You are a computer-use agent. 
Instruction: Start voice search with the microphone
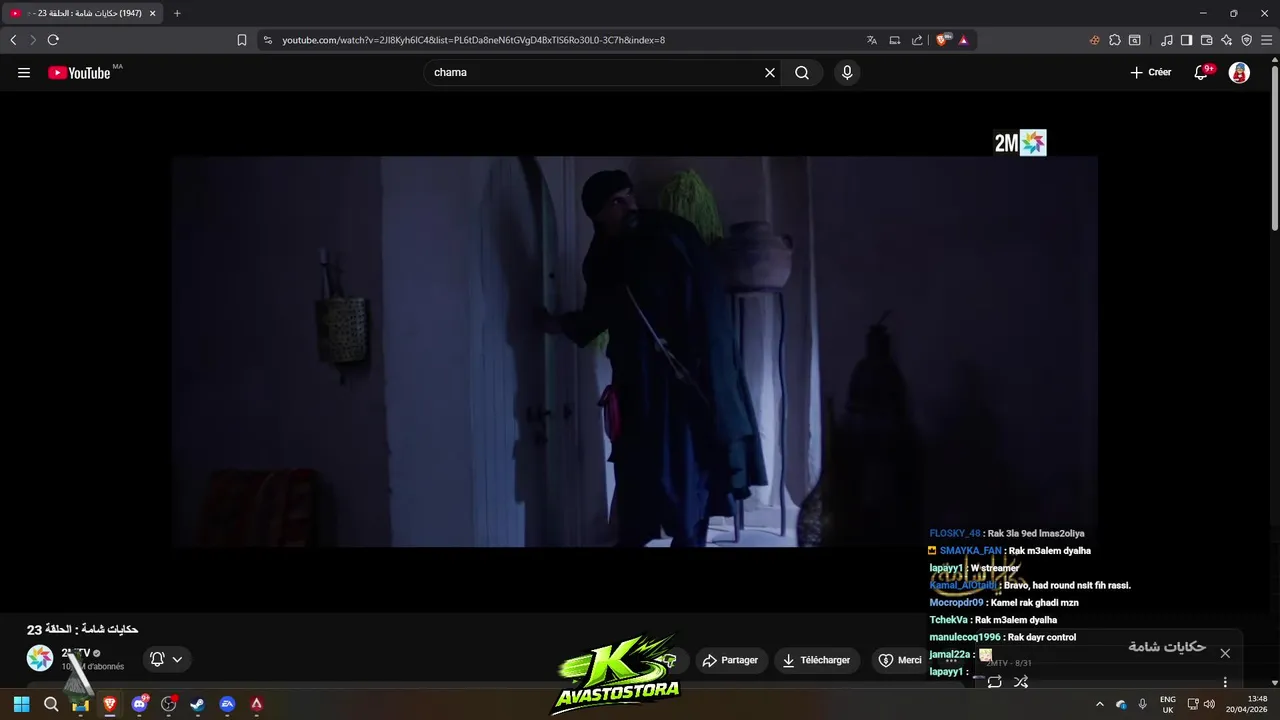pyautogui.click(x=847, y=72)
